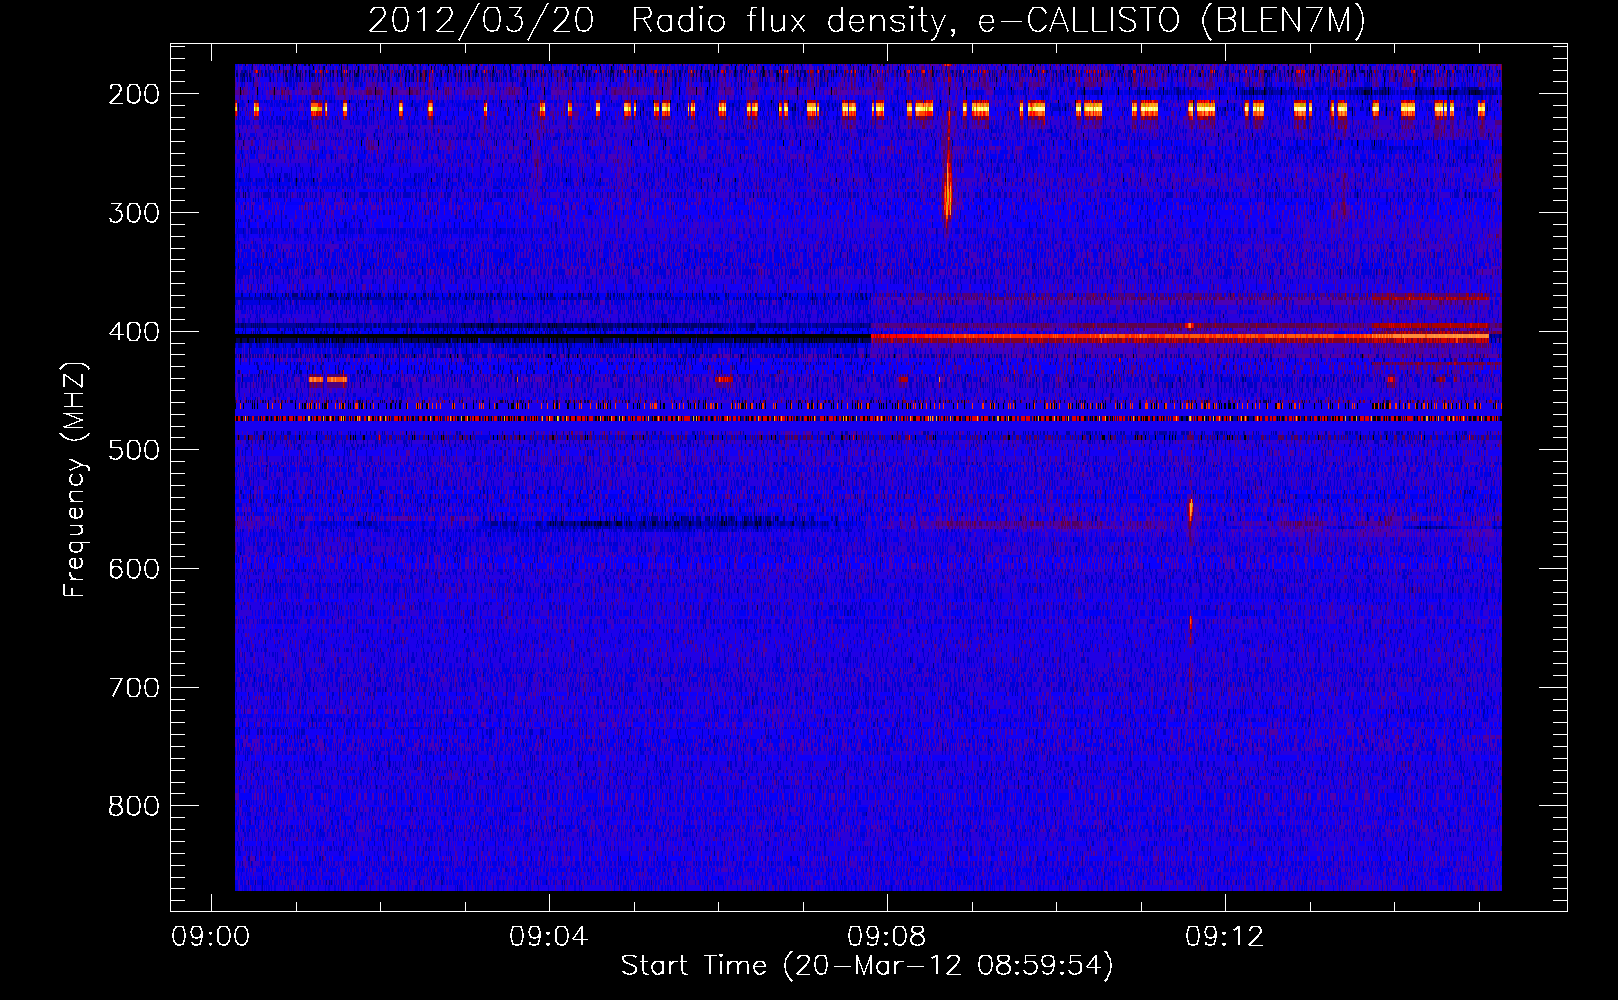Click the 800 frequency tick label
The width and height of the screenshot is (1618, 1000).
coord(134,806)
